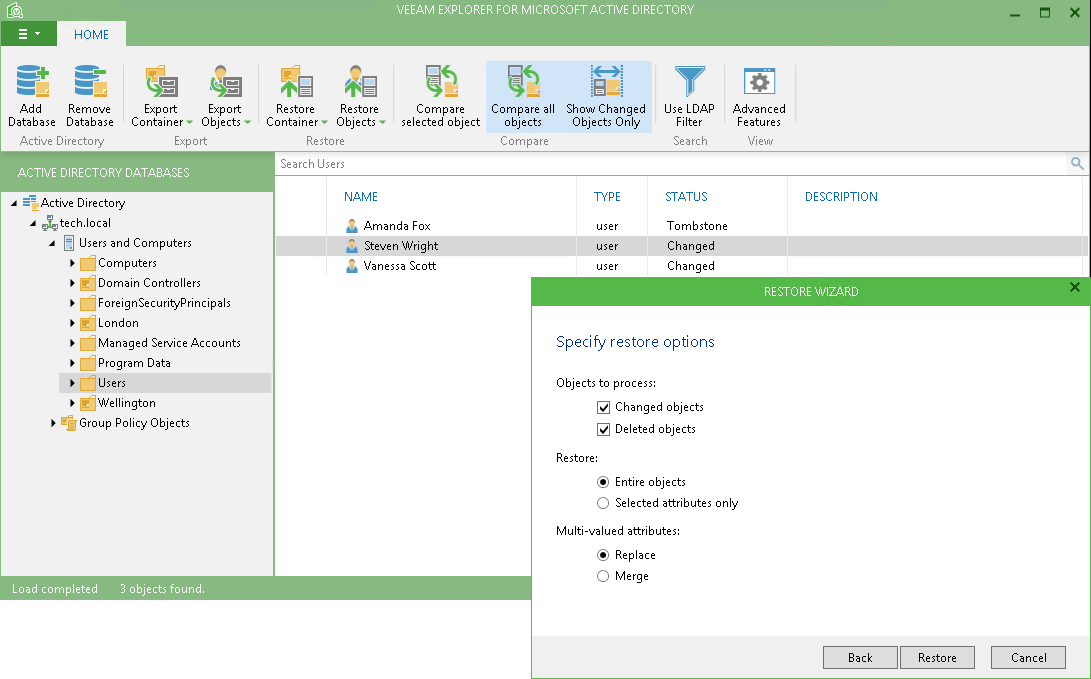Screen dimensions: 1091x679
Task: Click the Wellington folder icon
Action: coord(88,403)
